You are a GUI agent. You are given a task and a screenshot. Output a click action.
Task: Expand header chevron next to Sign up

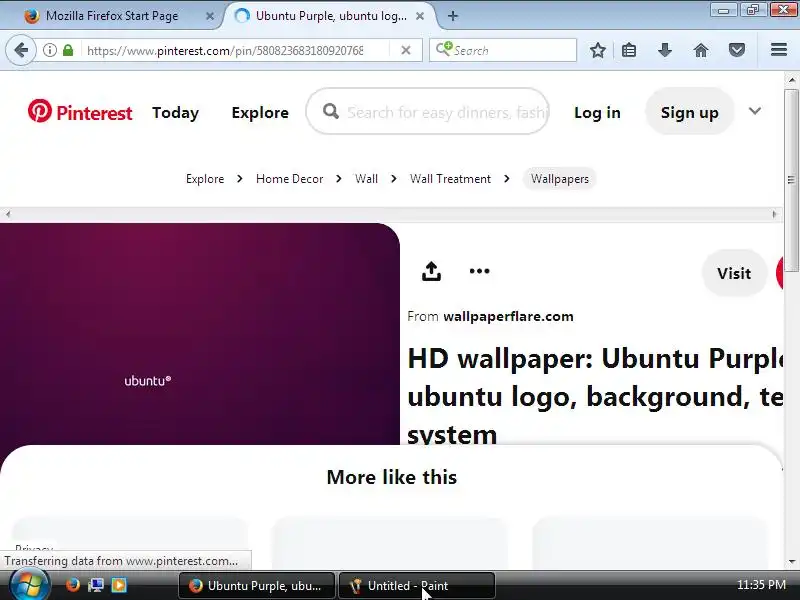755,111
